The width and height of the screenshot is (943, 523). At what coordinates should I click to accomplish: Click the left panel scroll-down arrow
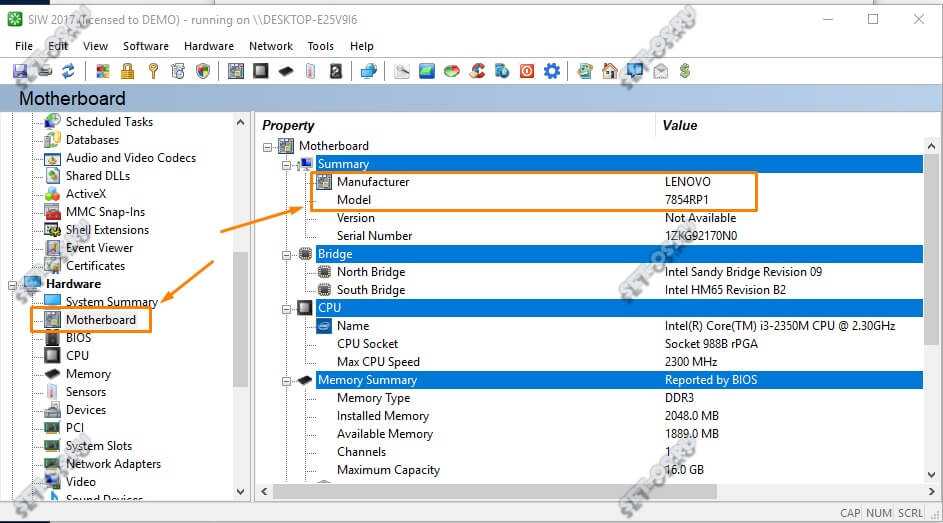pos(240,492)
